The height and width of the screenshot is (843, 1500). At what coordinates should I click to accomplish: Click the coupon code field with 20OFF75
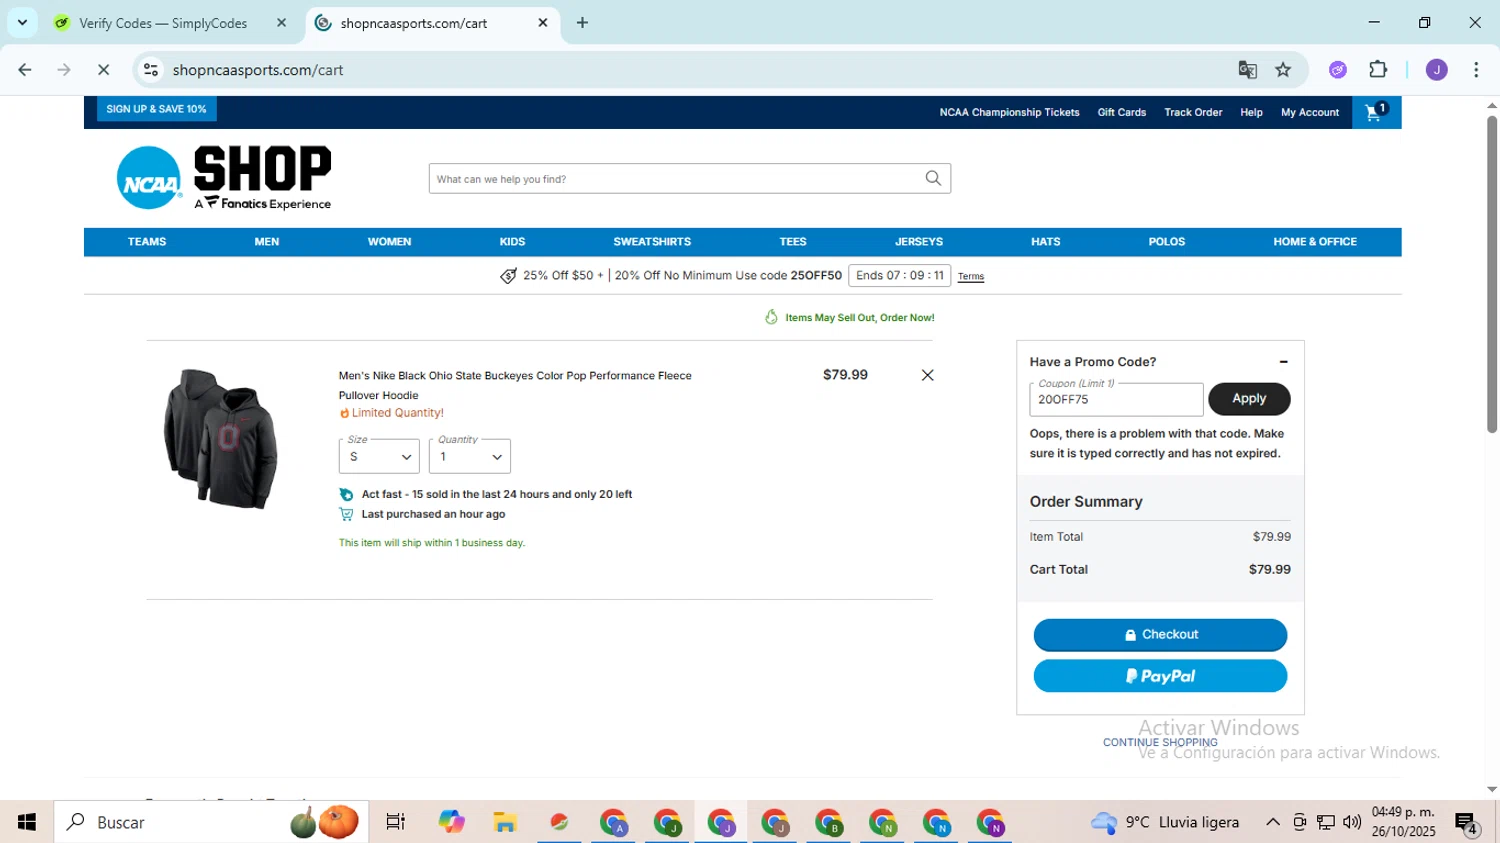click(x=1116, y=399)
